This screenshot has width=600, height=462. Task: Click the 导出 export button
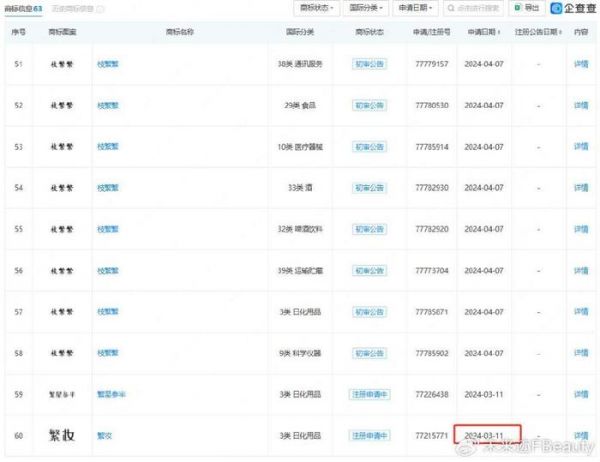[527, 8]
